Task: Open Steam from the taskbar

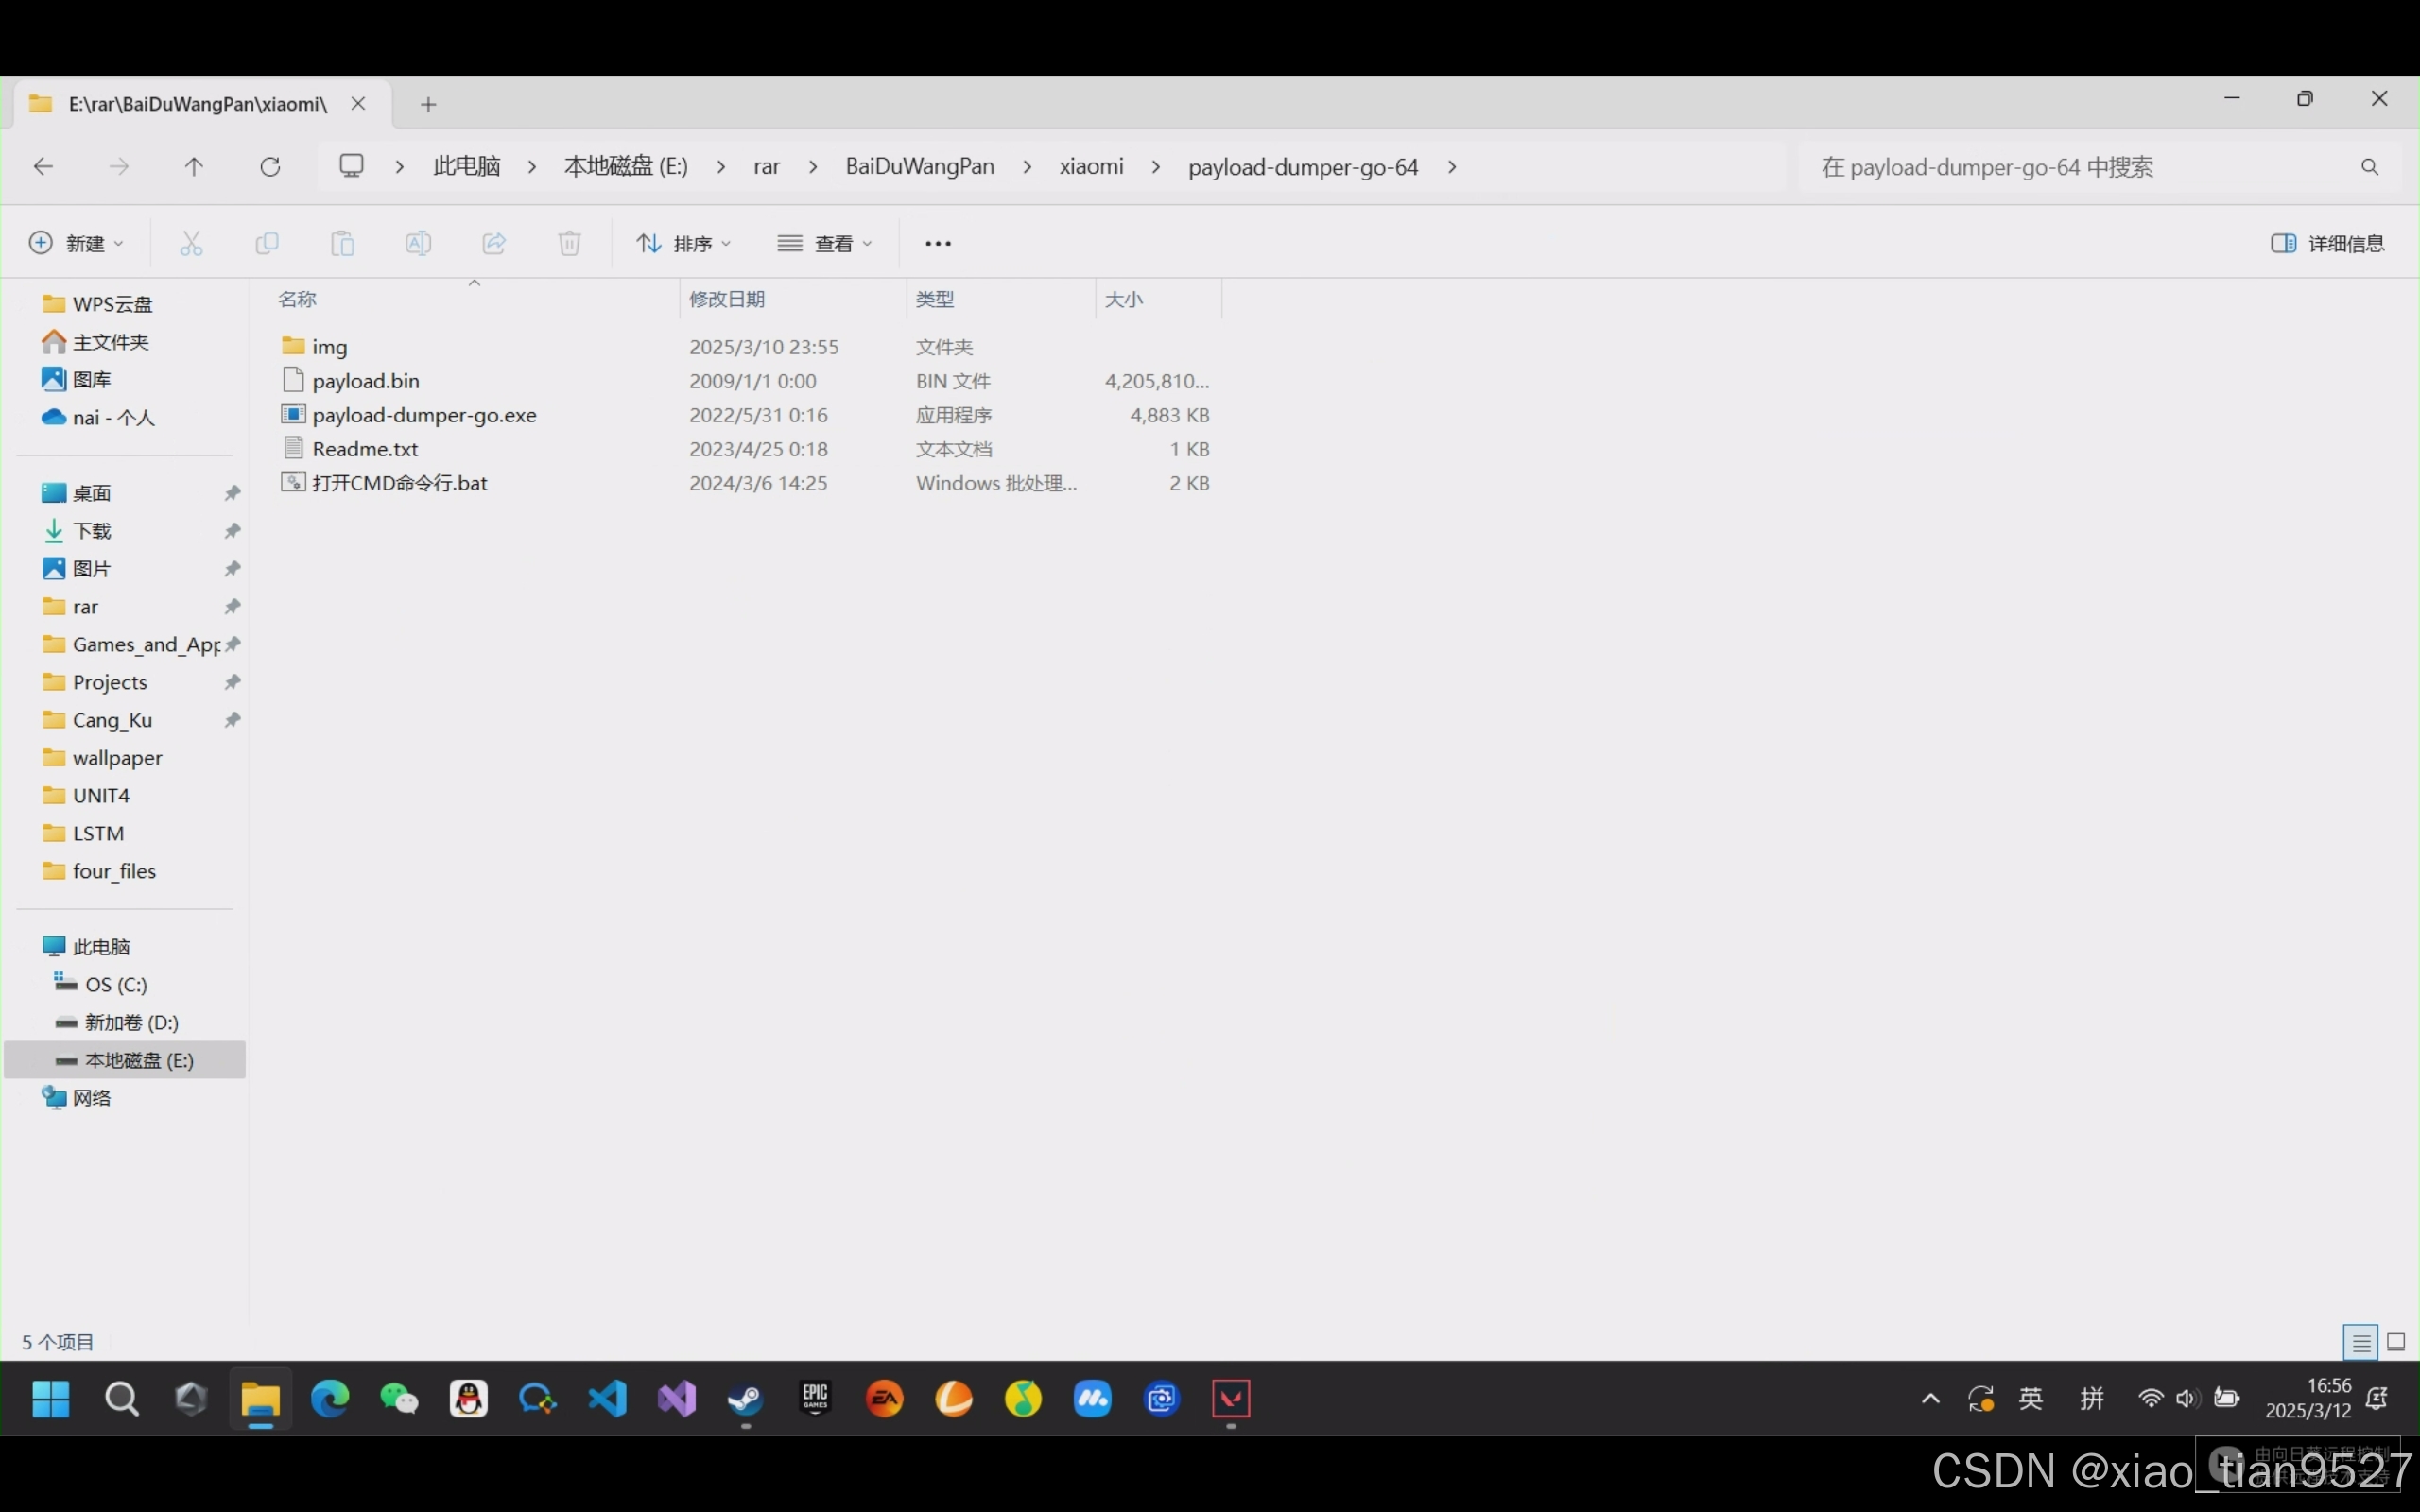Action: [745, 1398]
